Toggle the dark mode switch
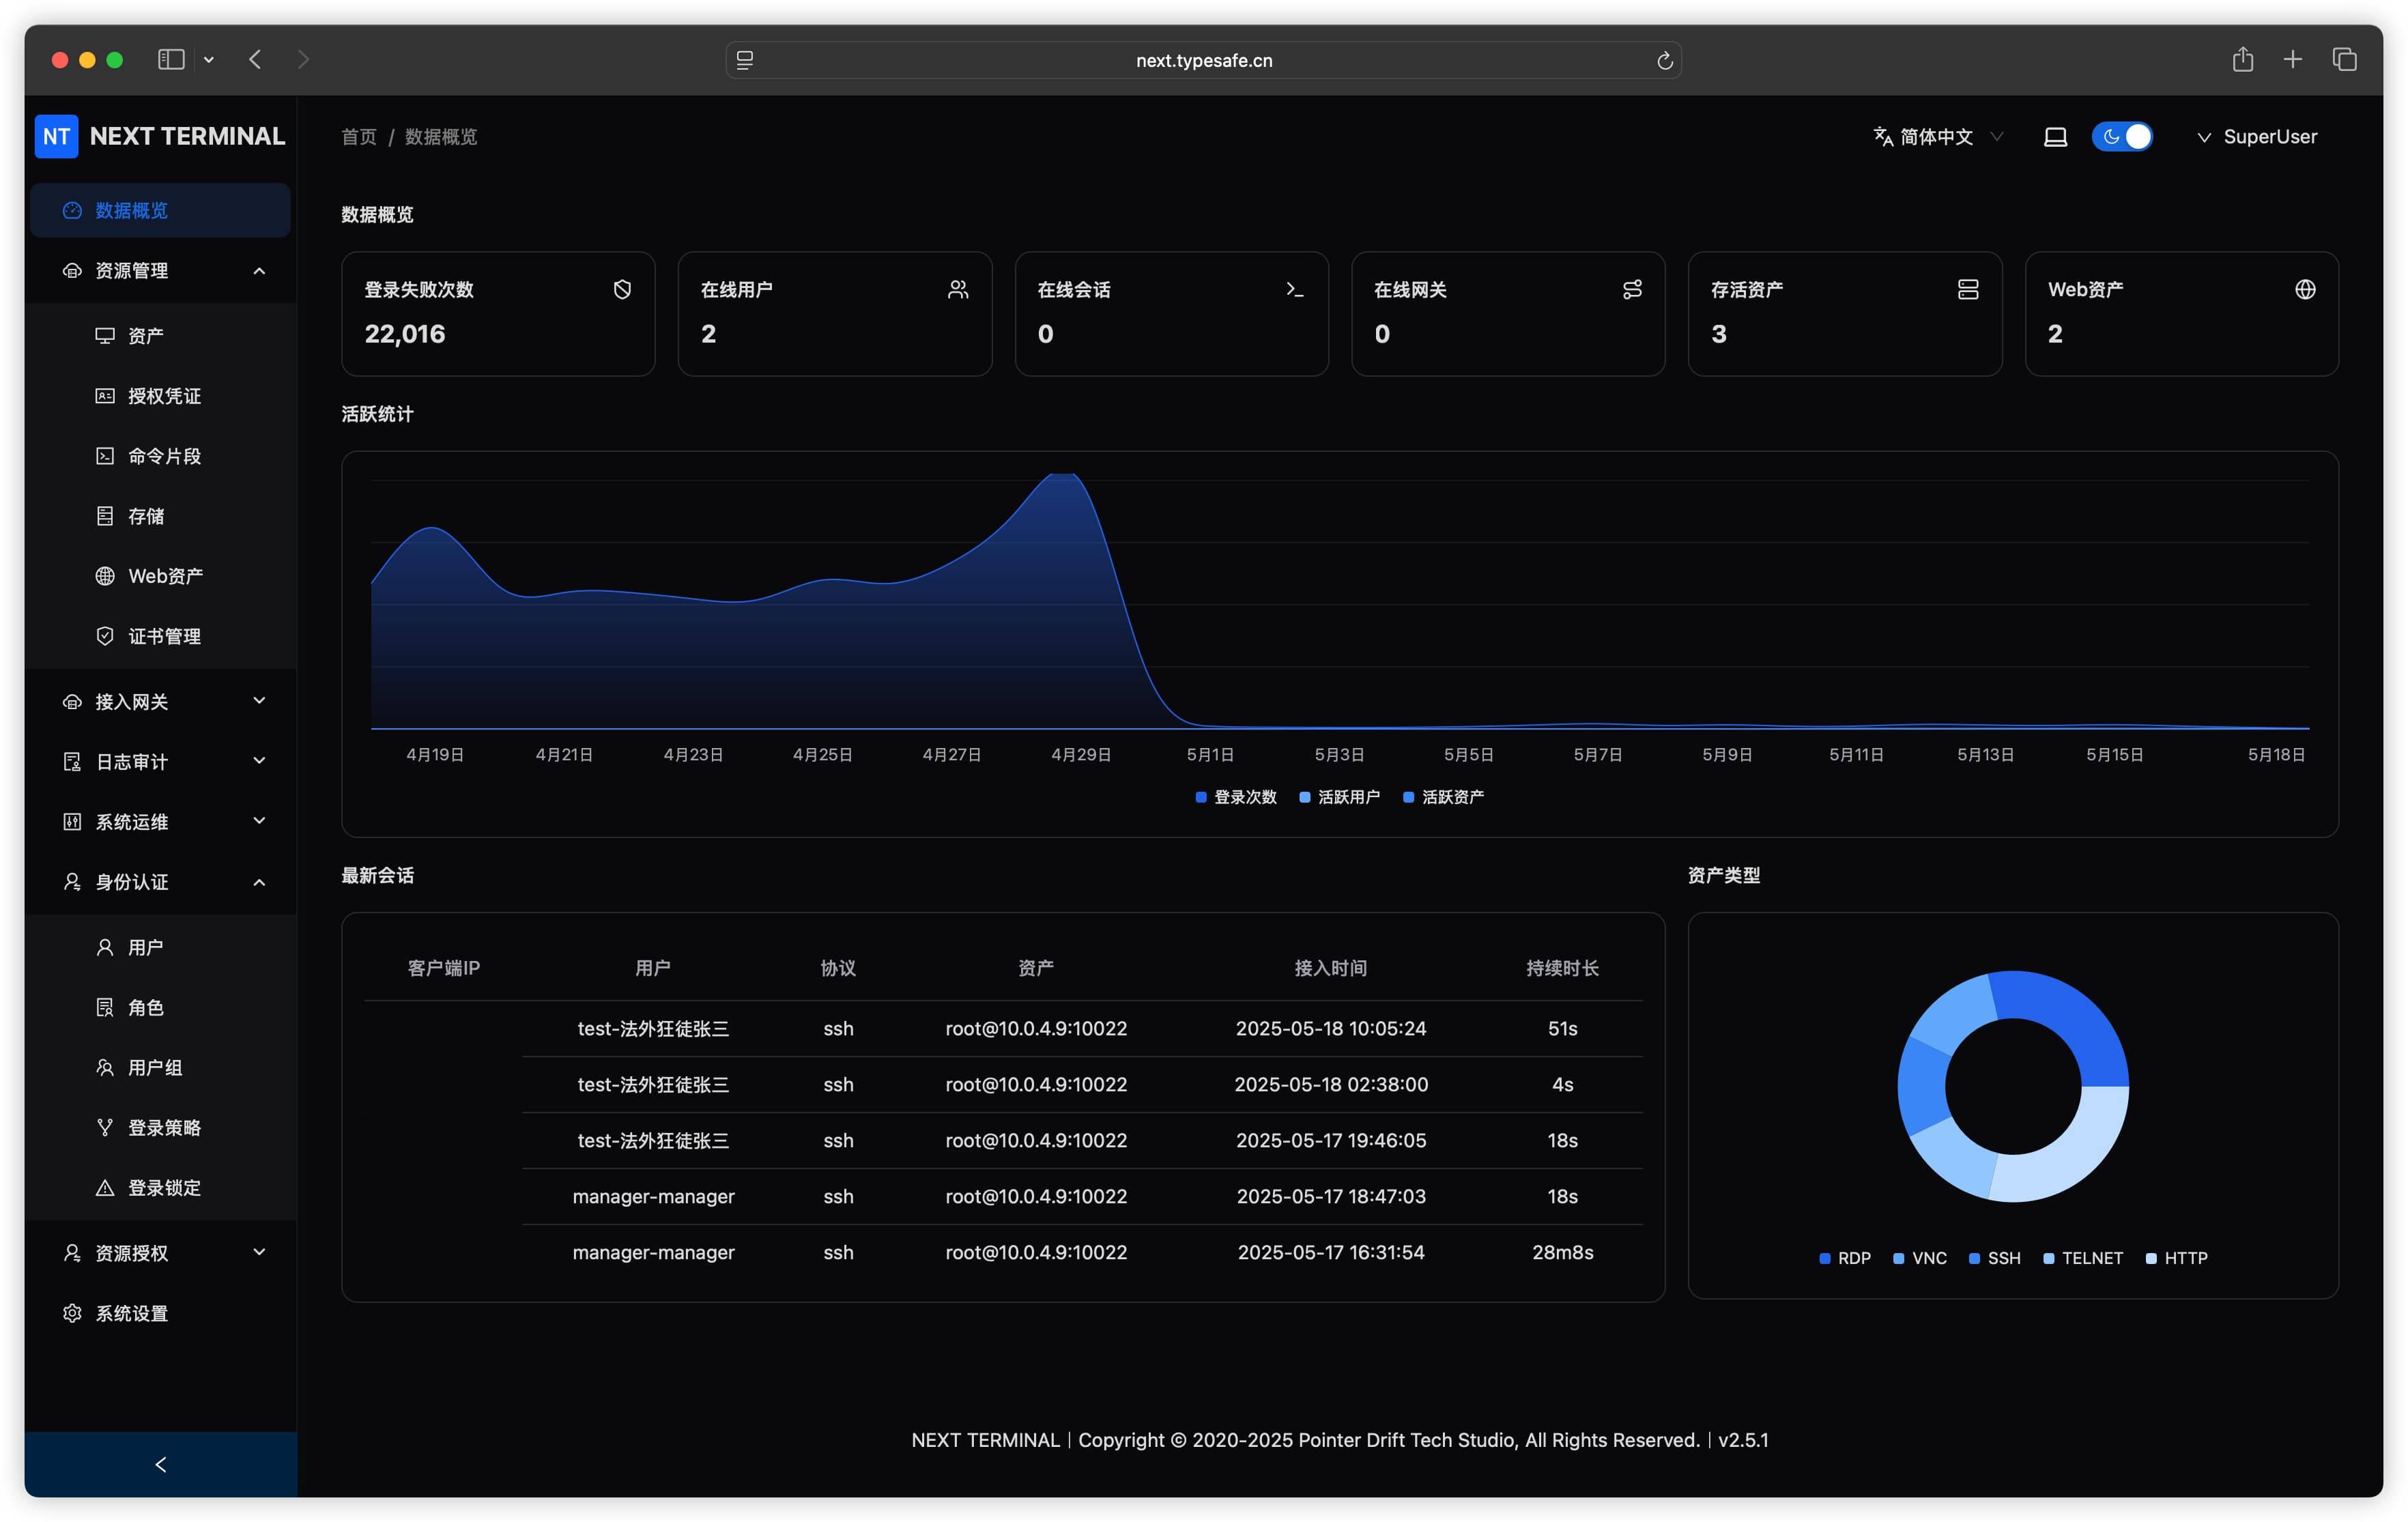The height and width of the screenshot is (1522, 2408). [x=2122, y=137]
